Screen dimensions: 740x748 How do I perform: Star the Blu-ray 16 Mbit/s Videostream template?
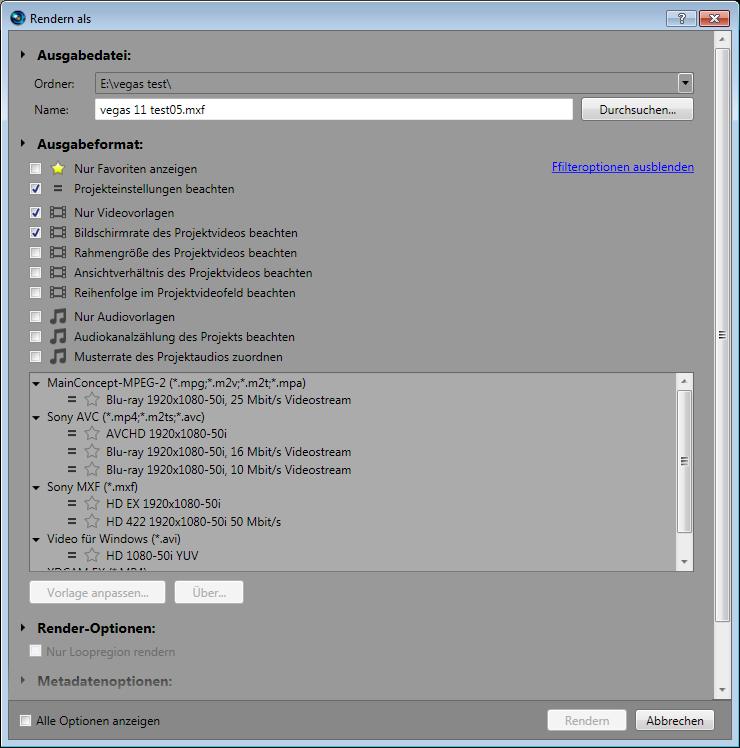92,452
